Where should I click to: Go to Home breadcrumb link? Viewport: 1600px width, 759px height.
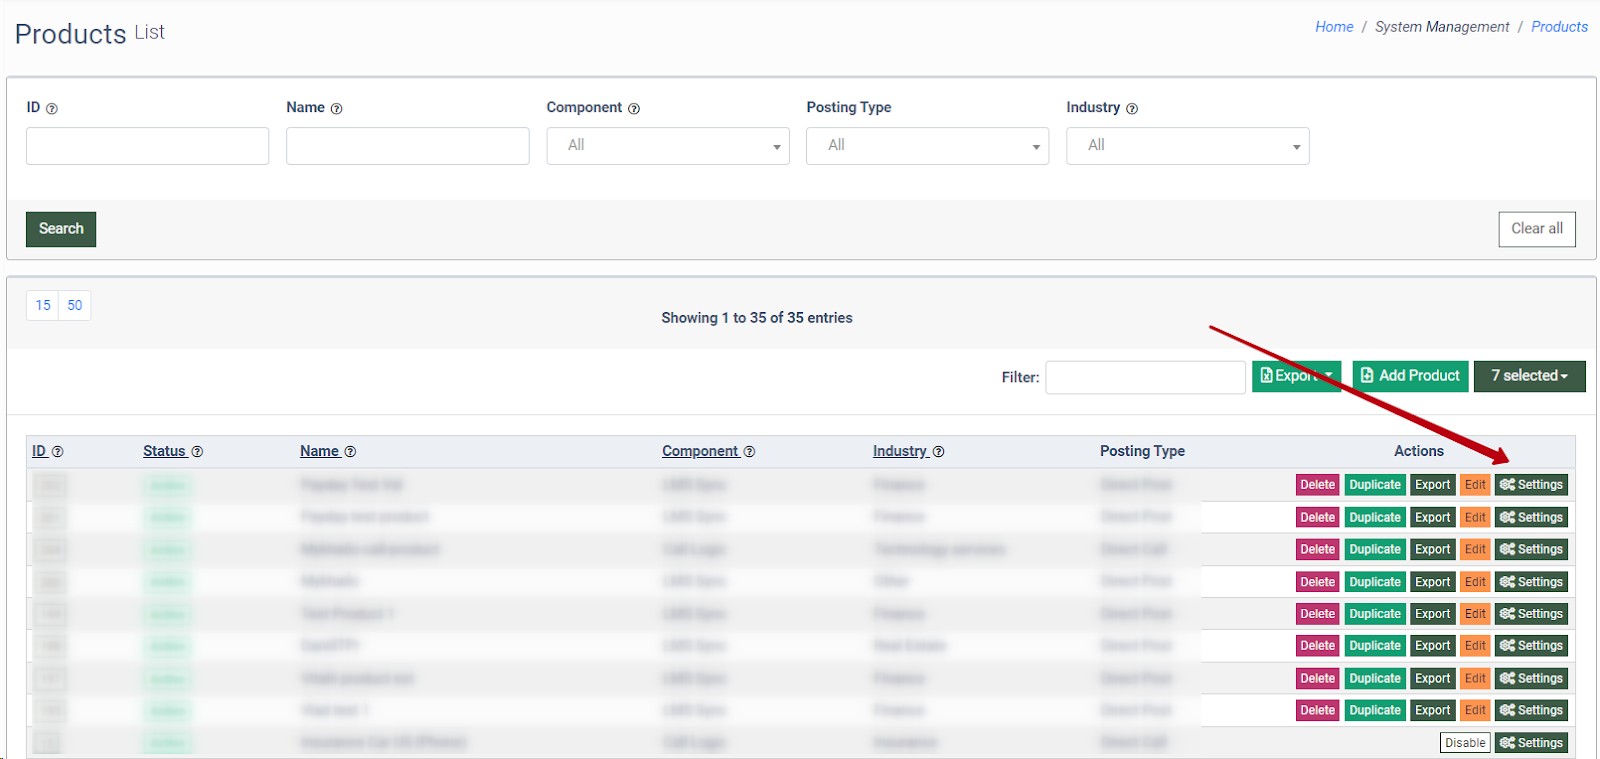pyautogui.click(x=1333, y=27)
